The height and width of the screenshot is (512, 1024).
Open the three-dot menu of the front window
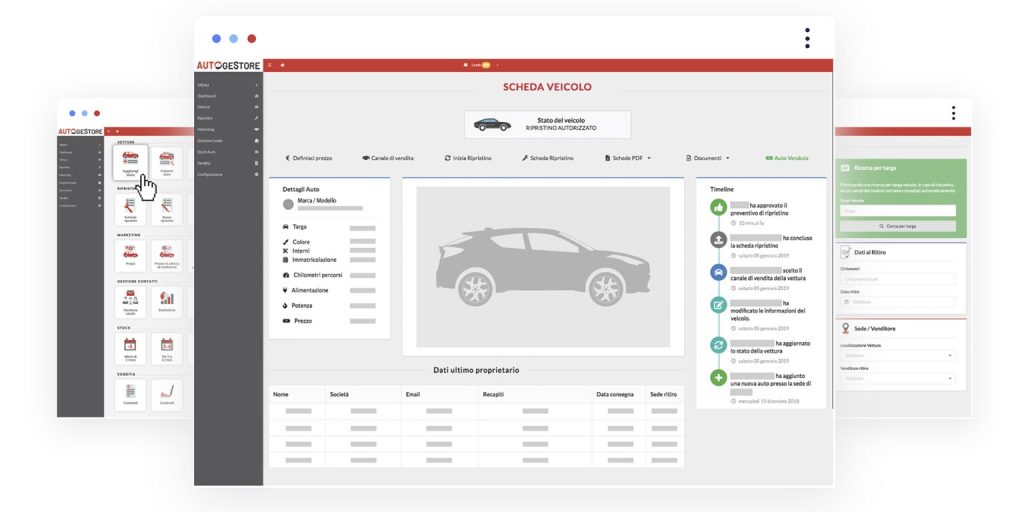(807, 38)
